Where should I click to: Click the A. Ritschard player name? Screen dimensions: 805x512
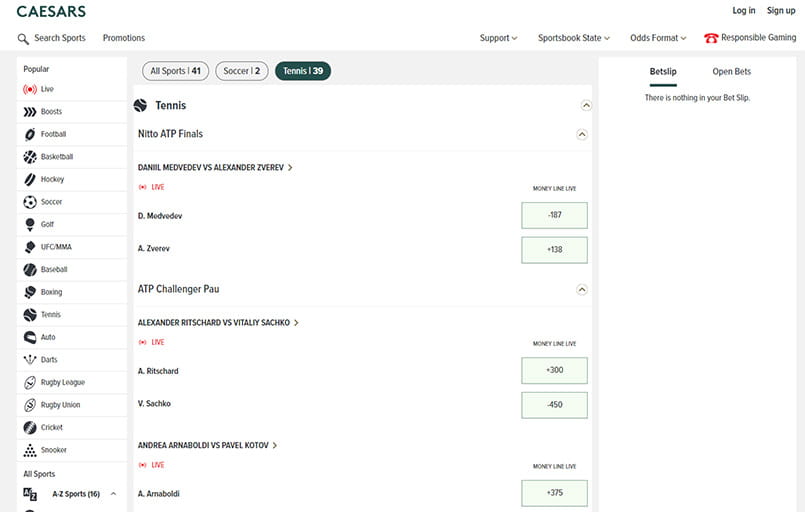tap(158, 371)
